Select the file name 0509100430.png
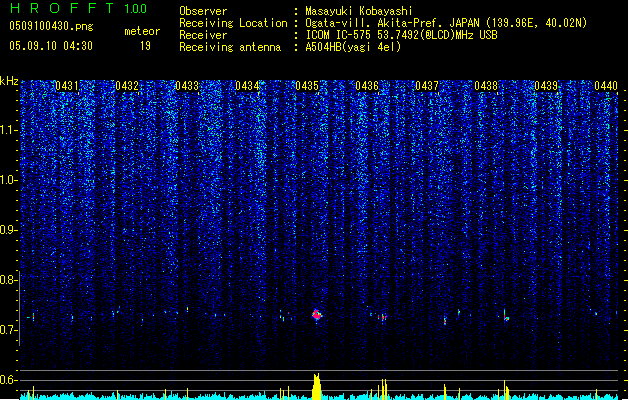The height and width of the screenshot is (400, 629). pos(51,26)
